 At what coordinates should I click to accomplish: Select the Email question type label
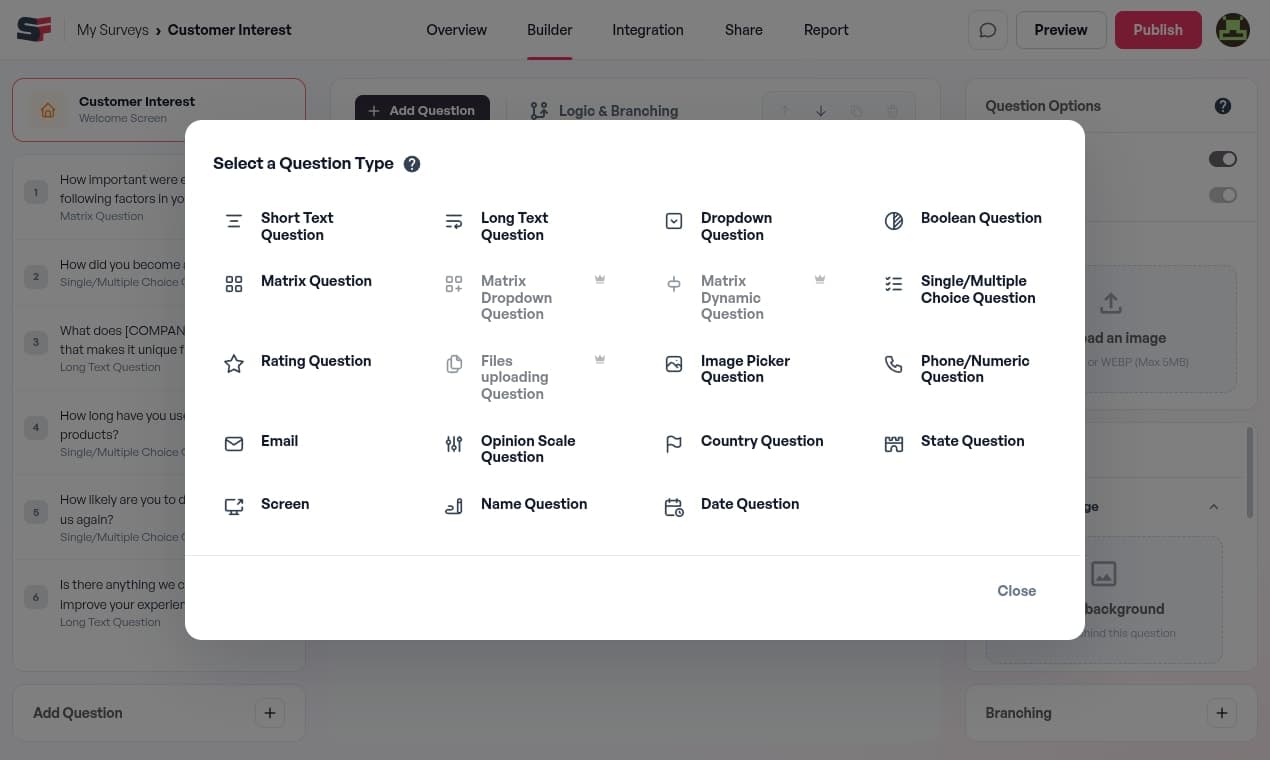(280, 441)
